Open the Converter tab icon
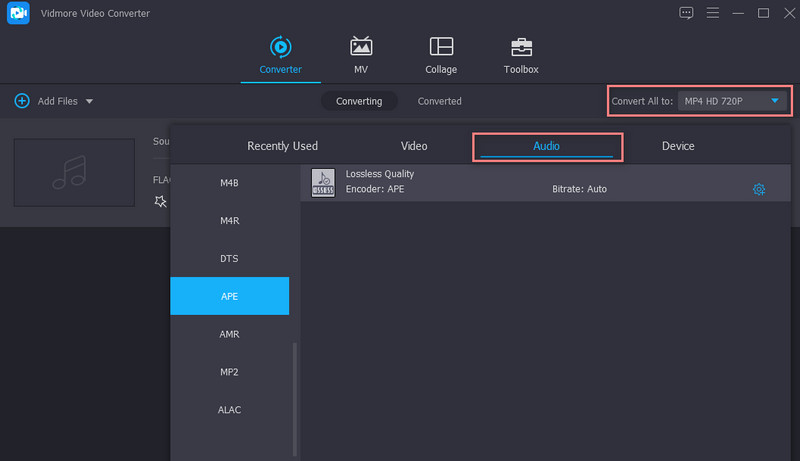Screen dimensions: 800x461 (280, 47)
